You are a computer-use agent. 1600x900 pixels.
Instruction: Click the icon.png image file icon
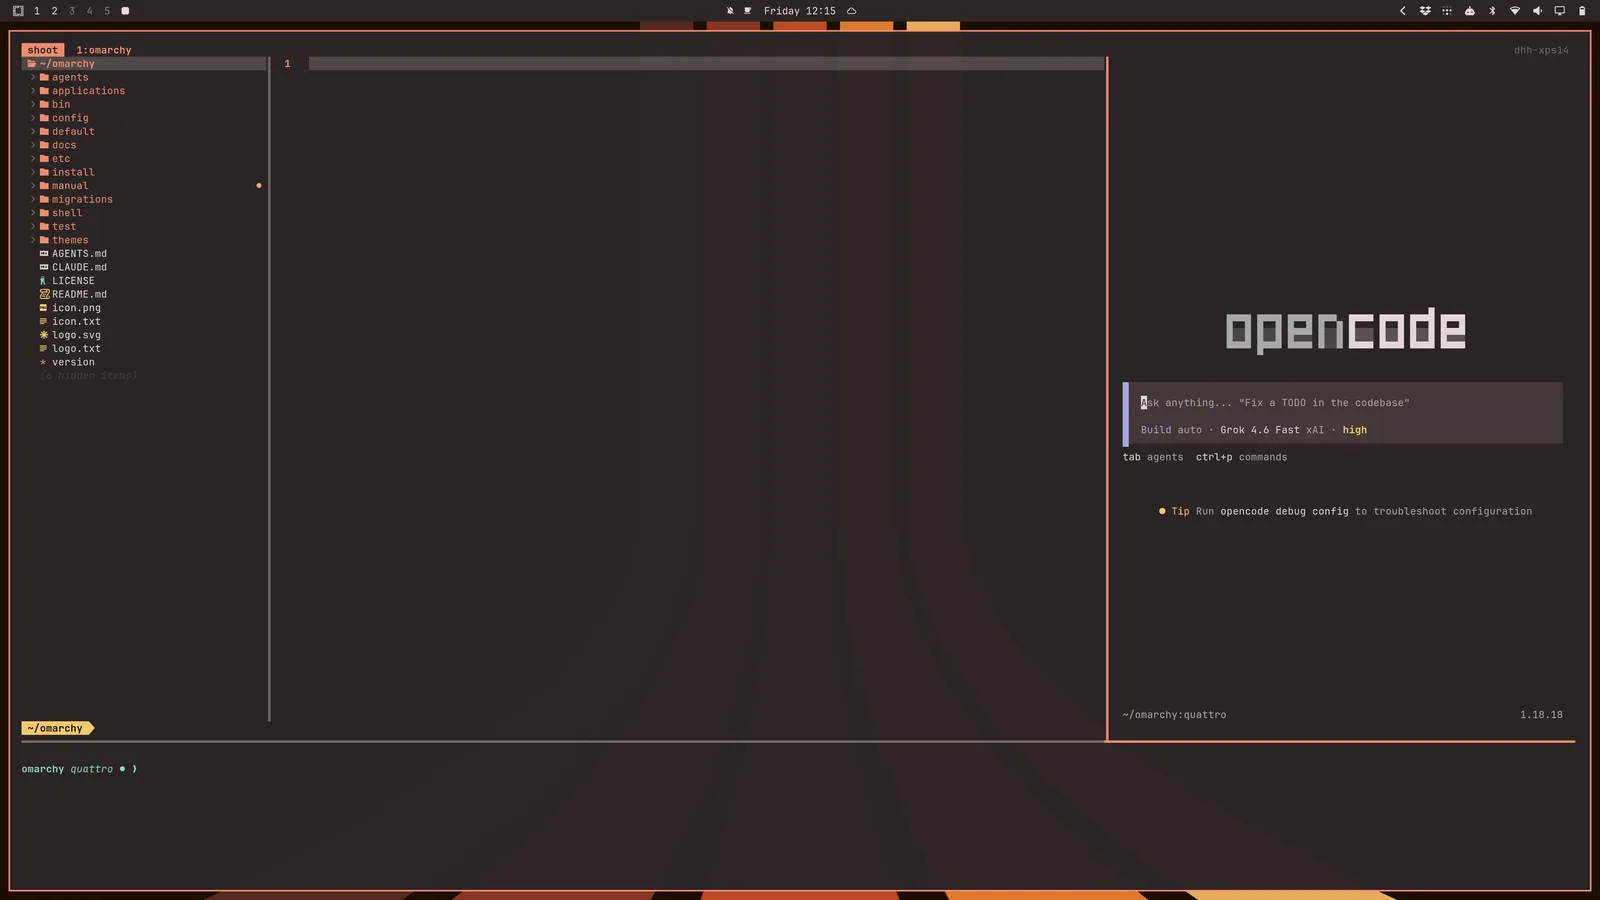(44, 308)
